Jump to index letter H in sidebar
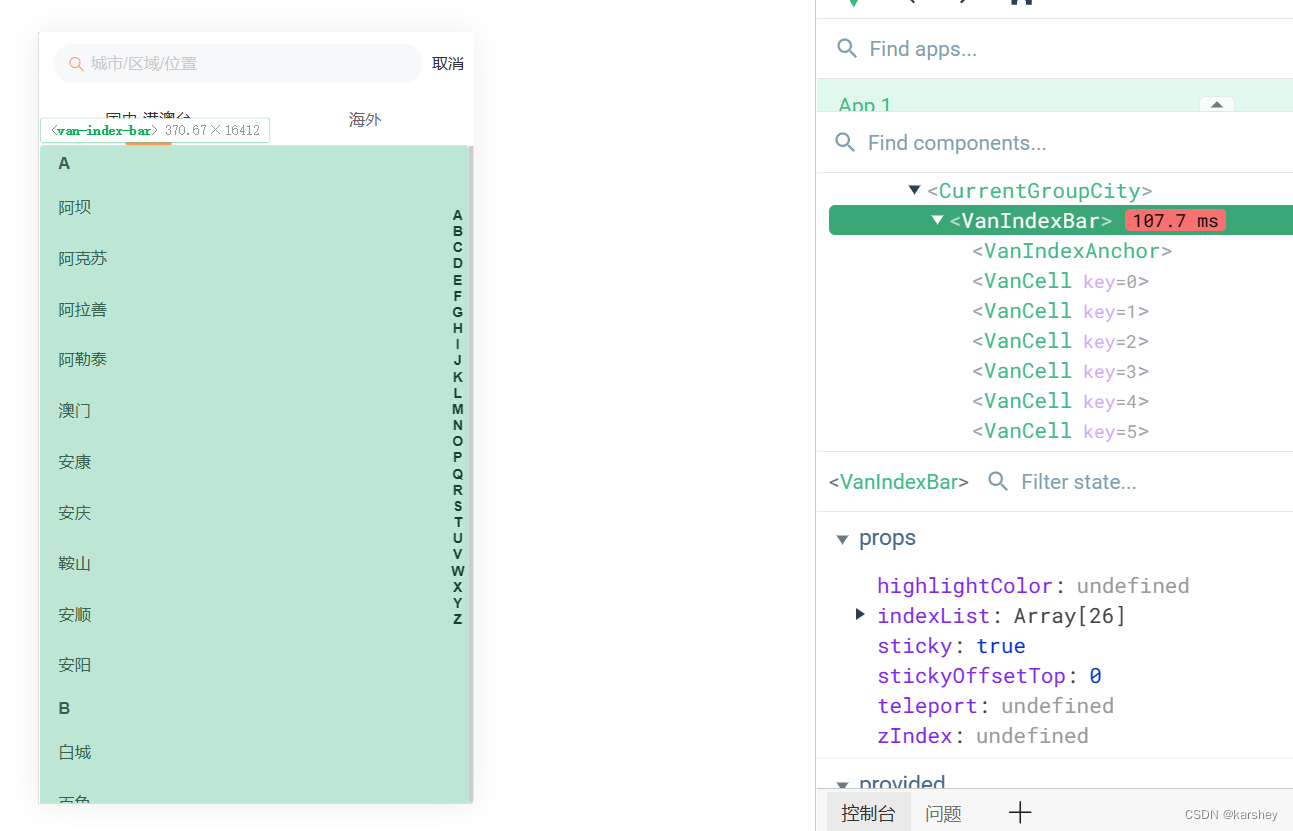The image size is (1293, 831). 458,328
